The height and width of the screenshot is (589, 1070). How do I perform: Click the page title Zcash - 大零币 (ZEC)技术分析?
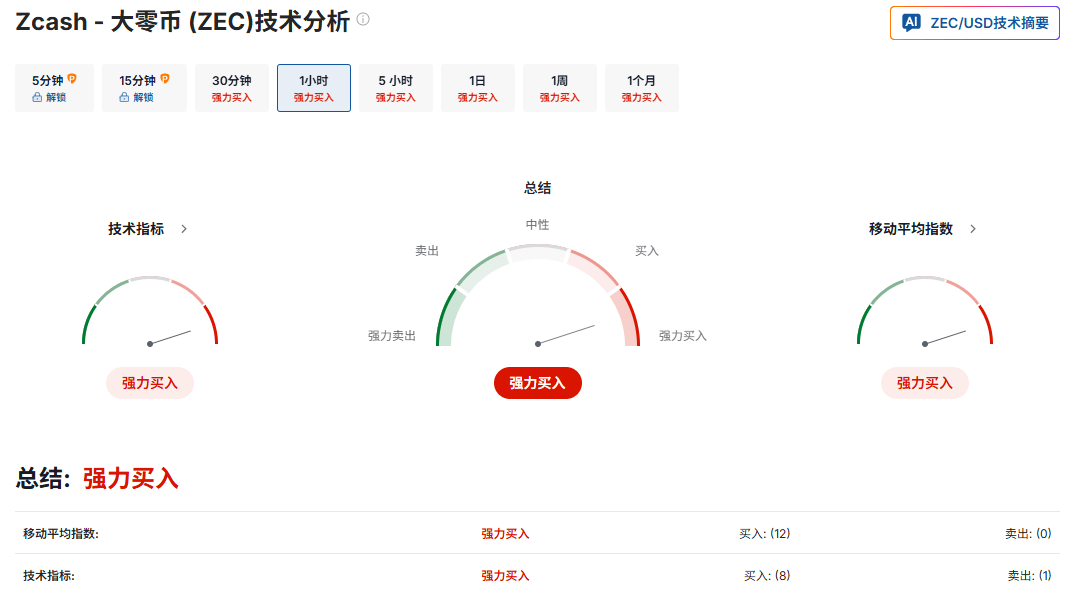click(x=183, y=22)
